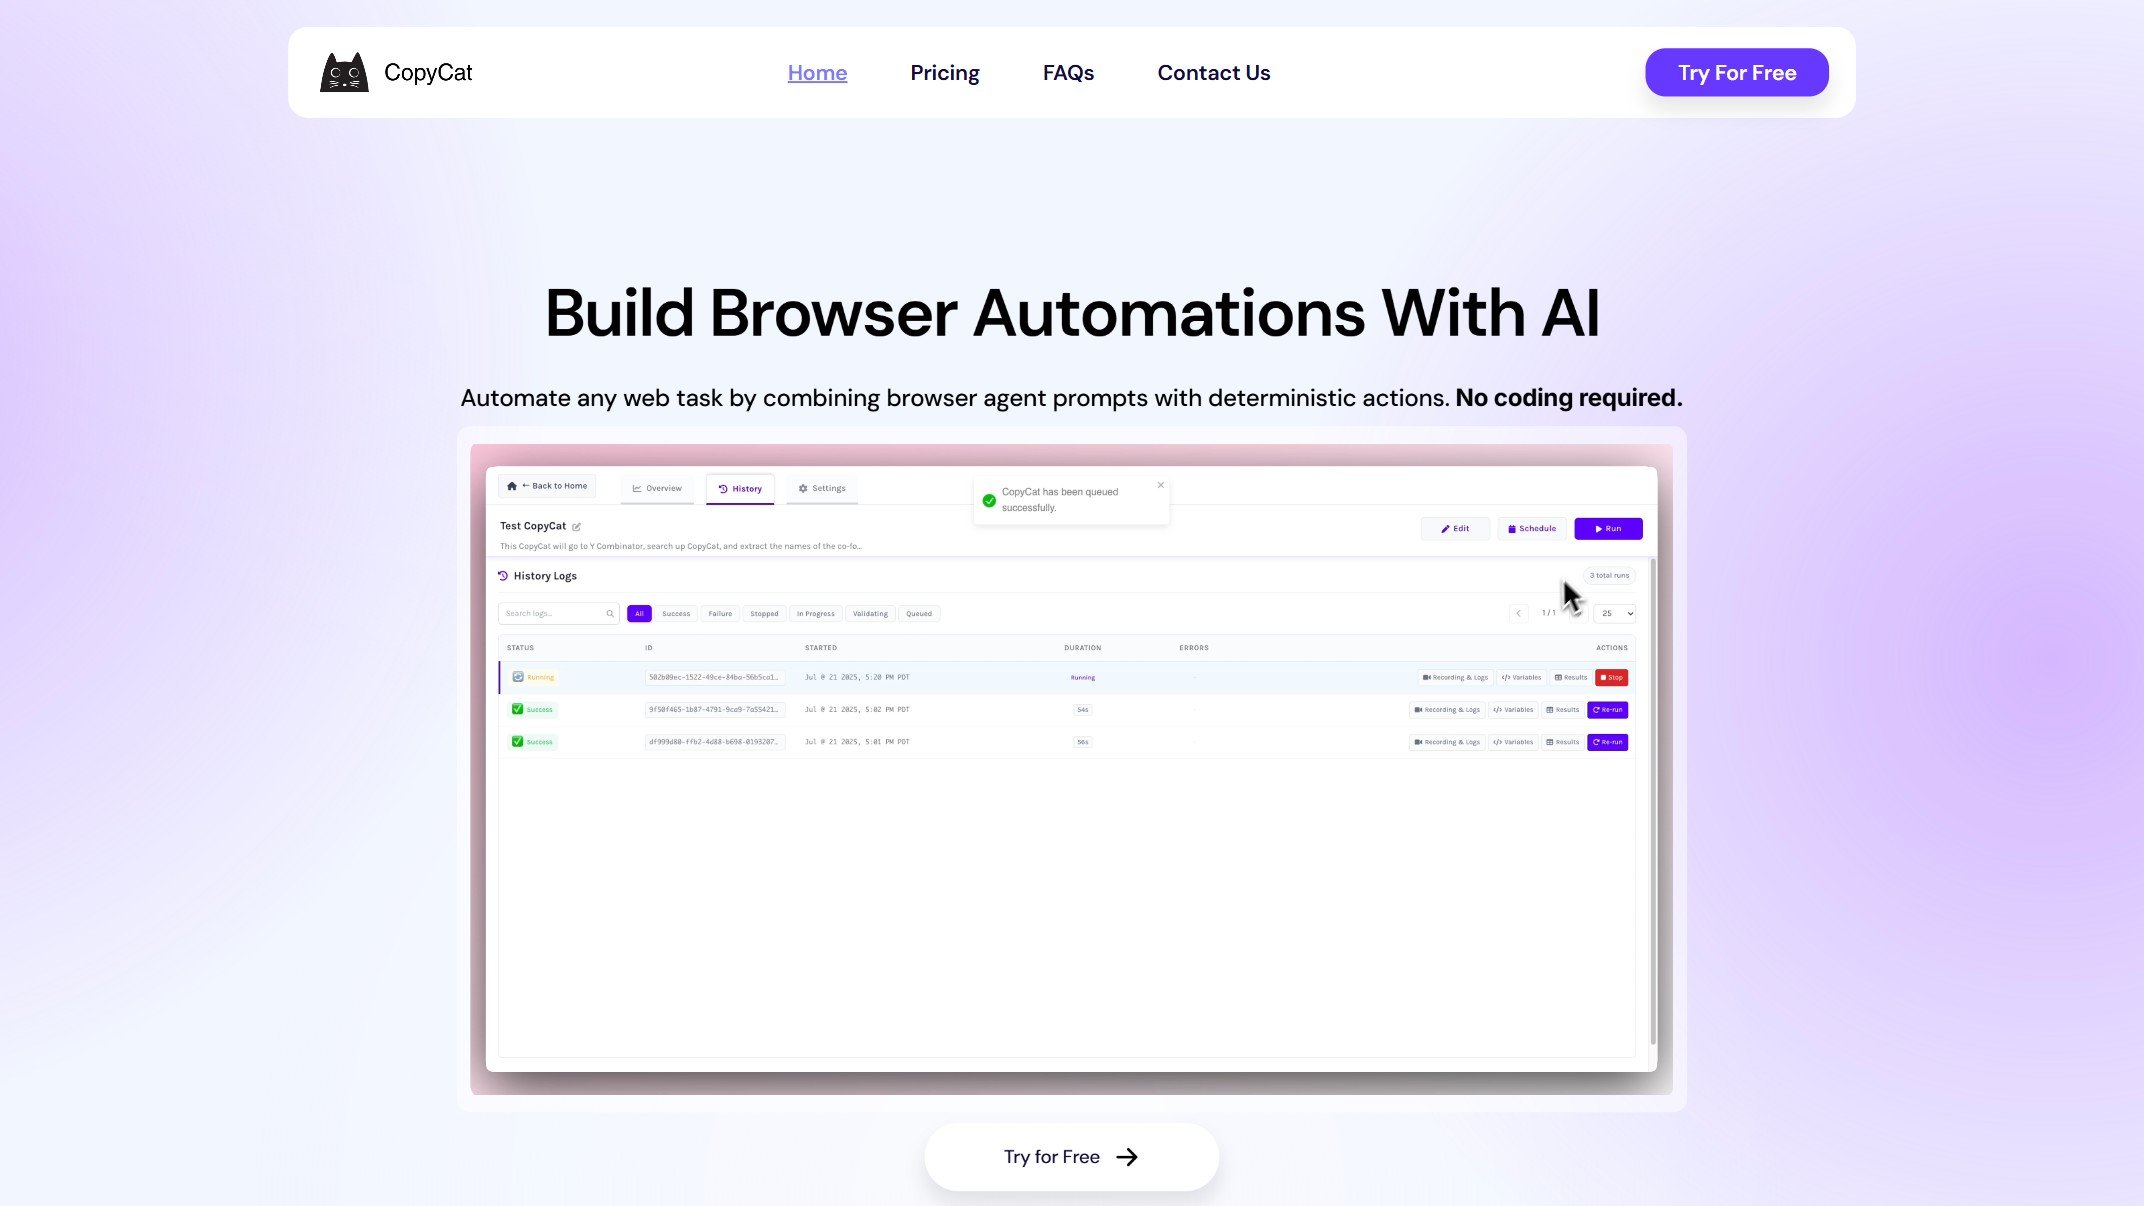Open Recording & Logs for the running job

[x=1455, y=677]
